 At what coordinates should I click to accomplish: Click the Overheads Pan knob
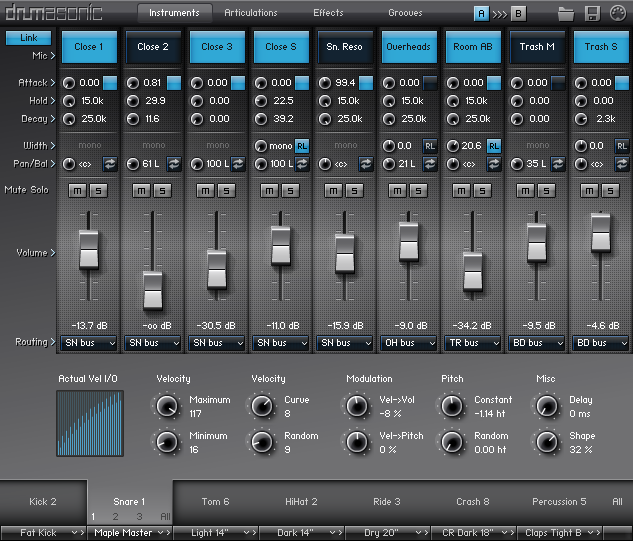[389, 164]
